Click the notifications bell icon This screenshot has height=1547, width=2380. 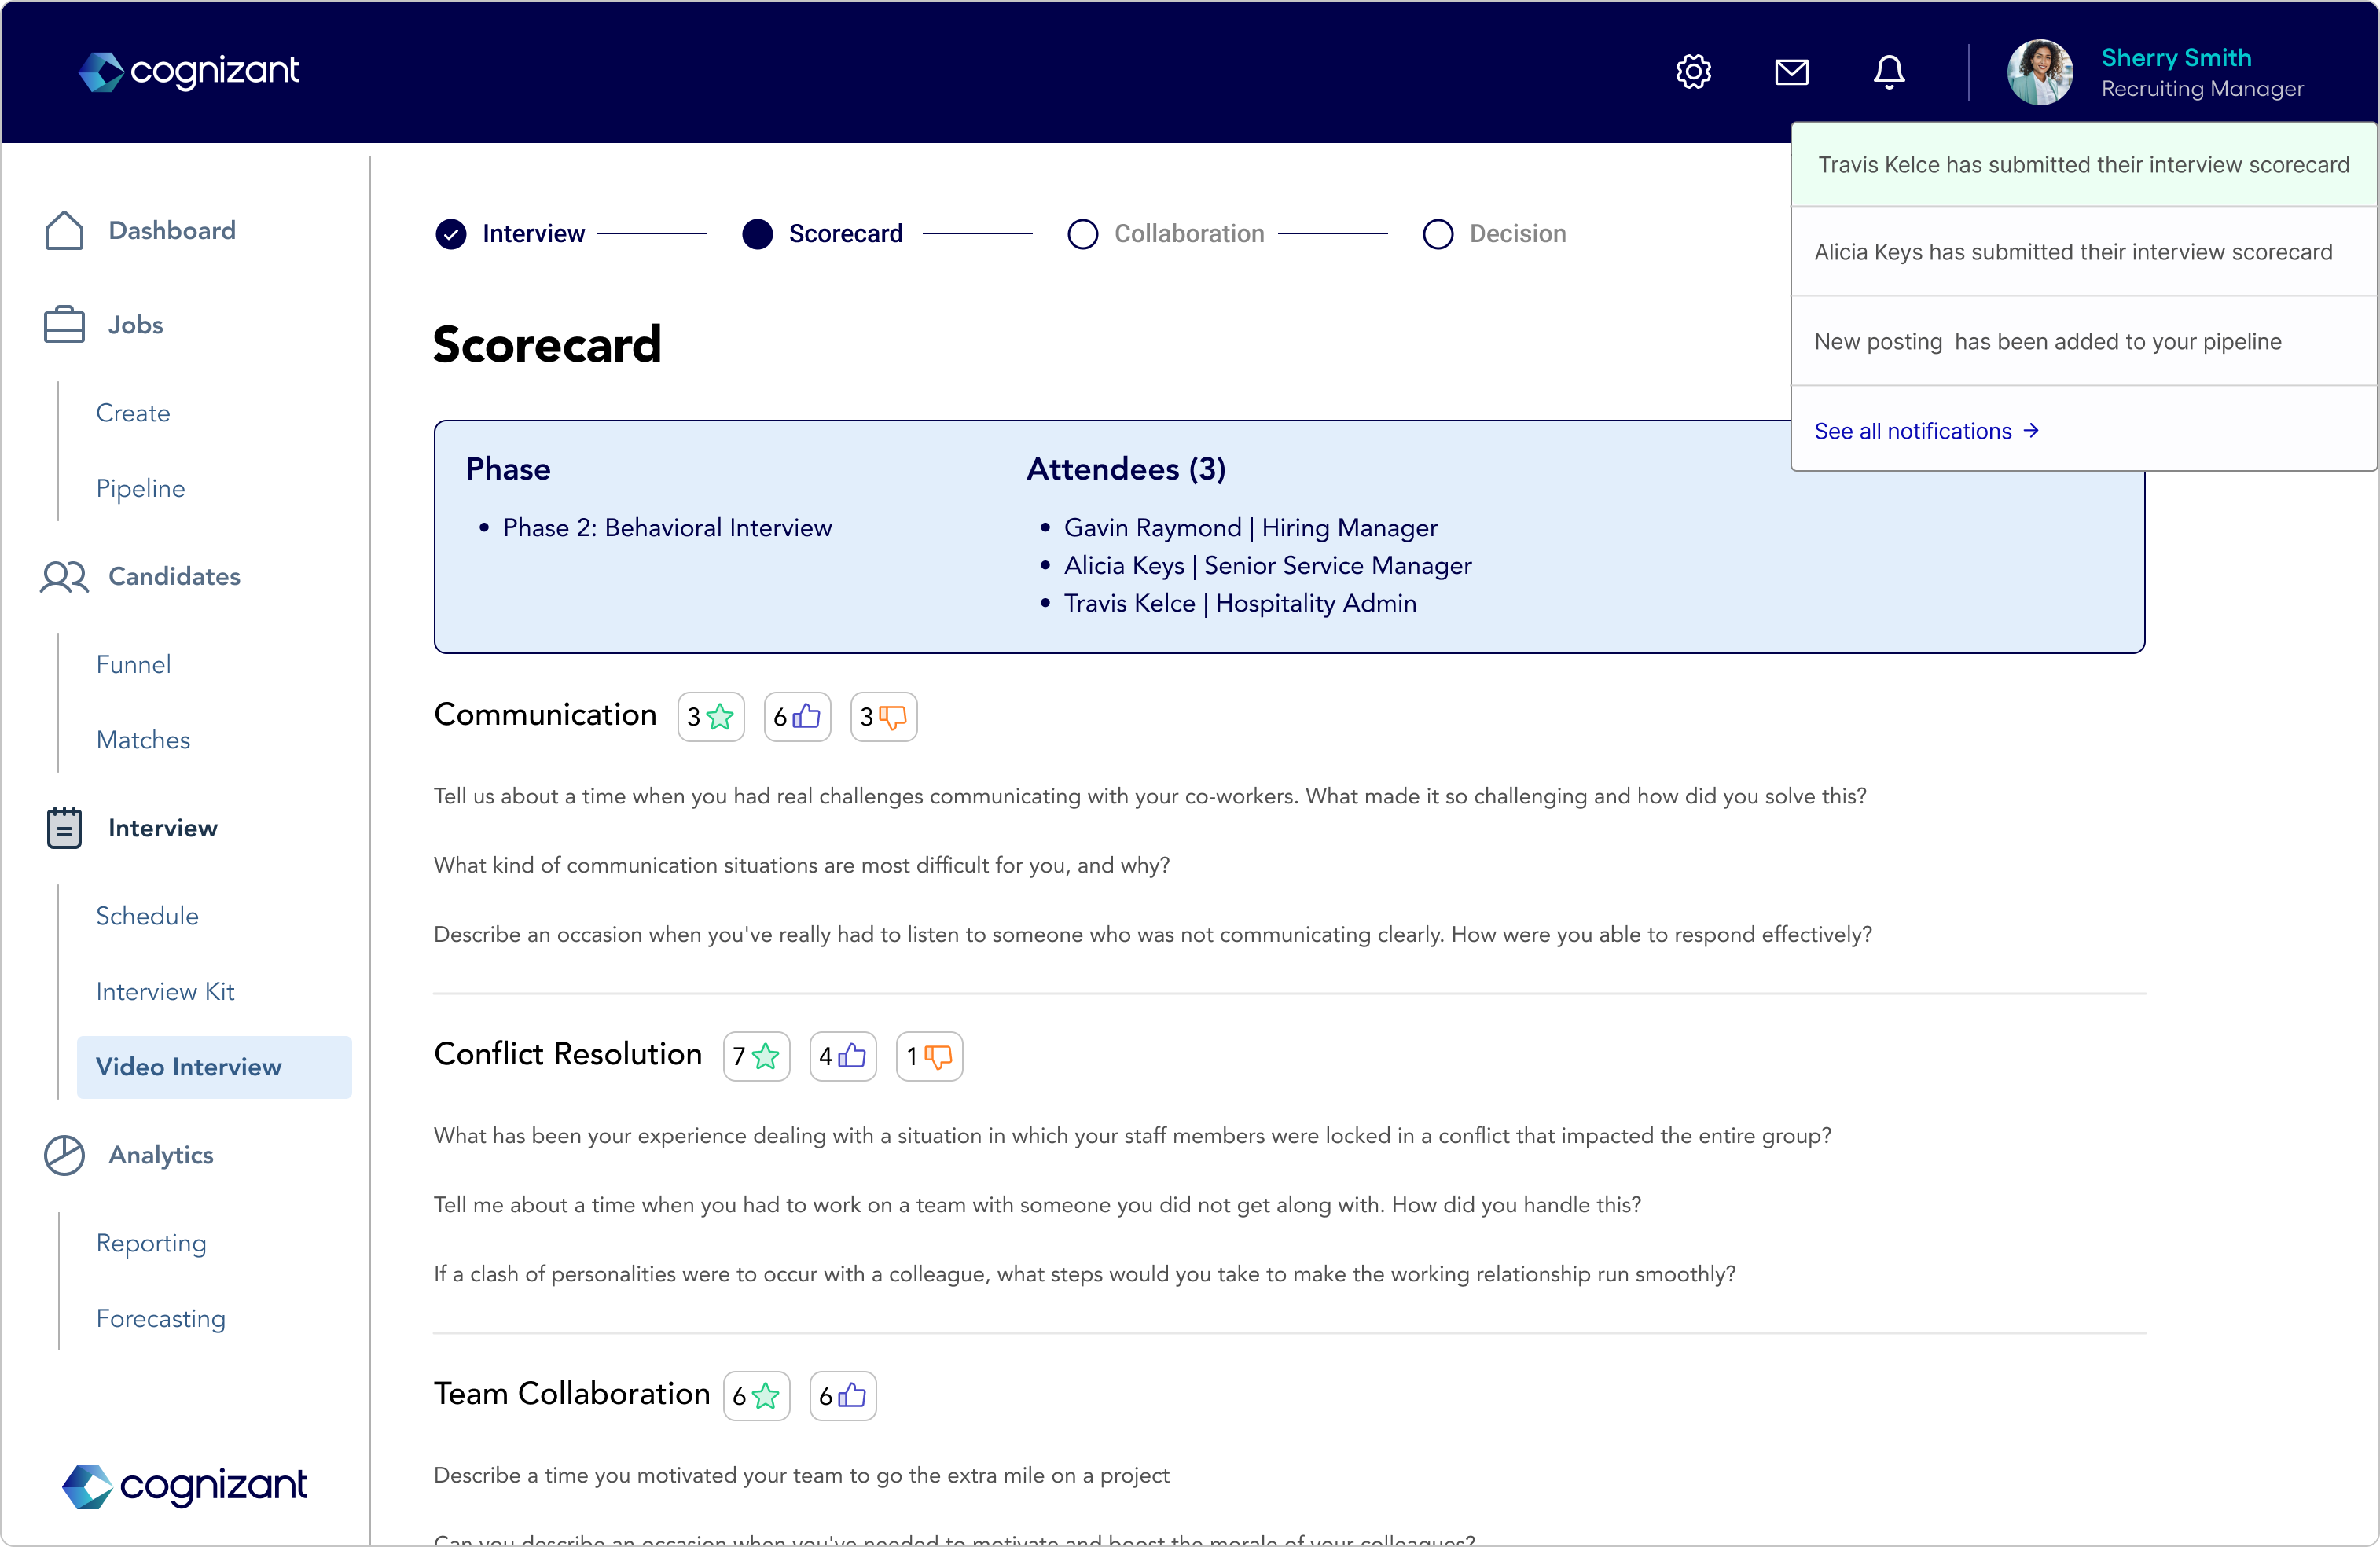1888,71
